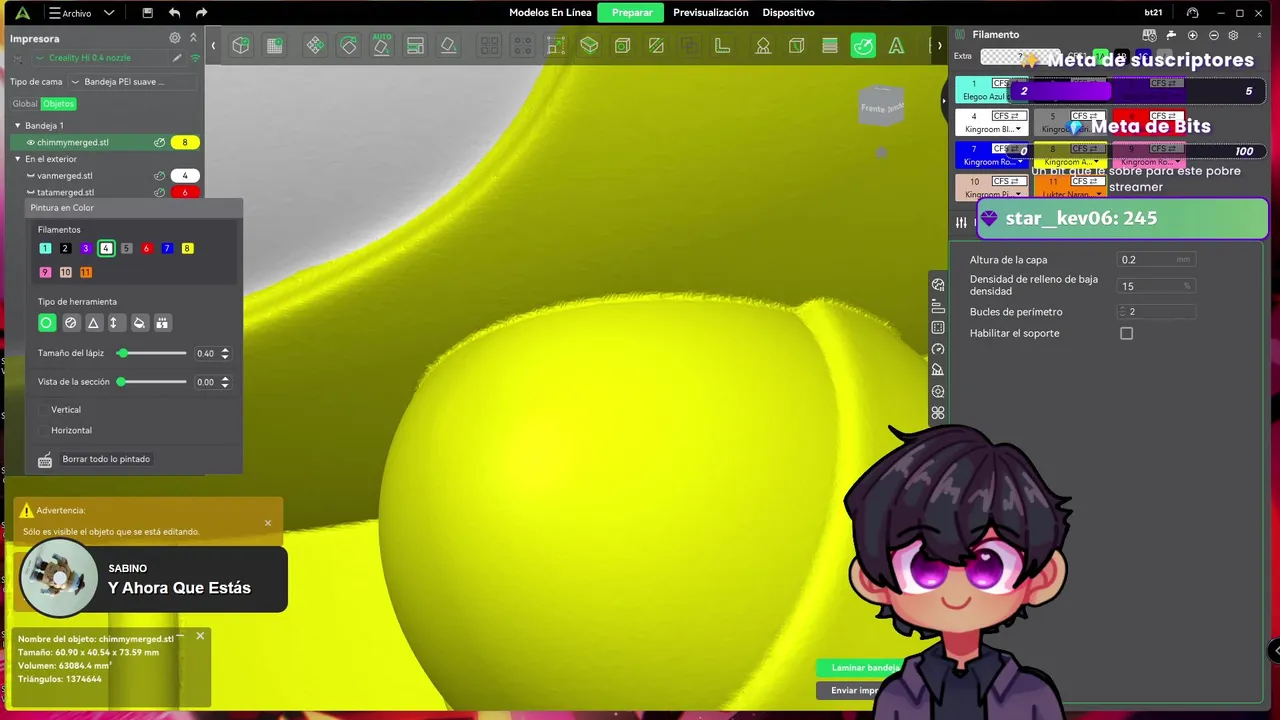Switch parameters to Global mode

point(25,104)
